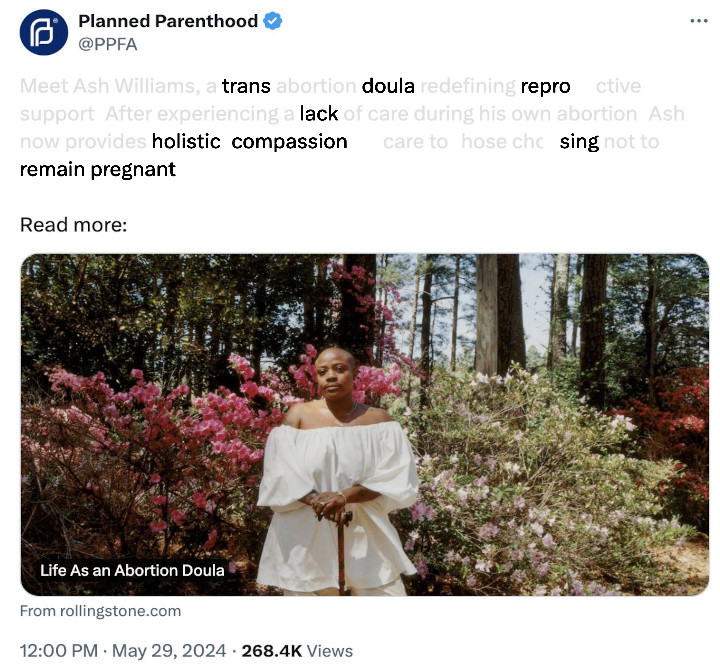Viewport: 720px width, 666px height.
Task: Follow the "From rollingstone.com" source link
Action: (101, 611)
